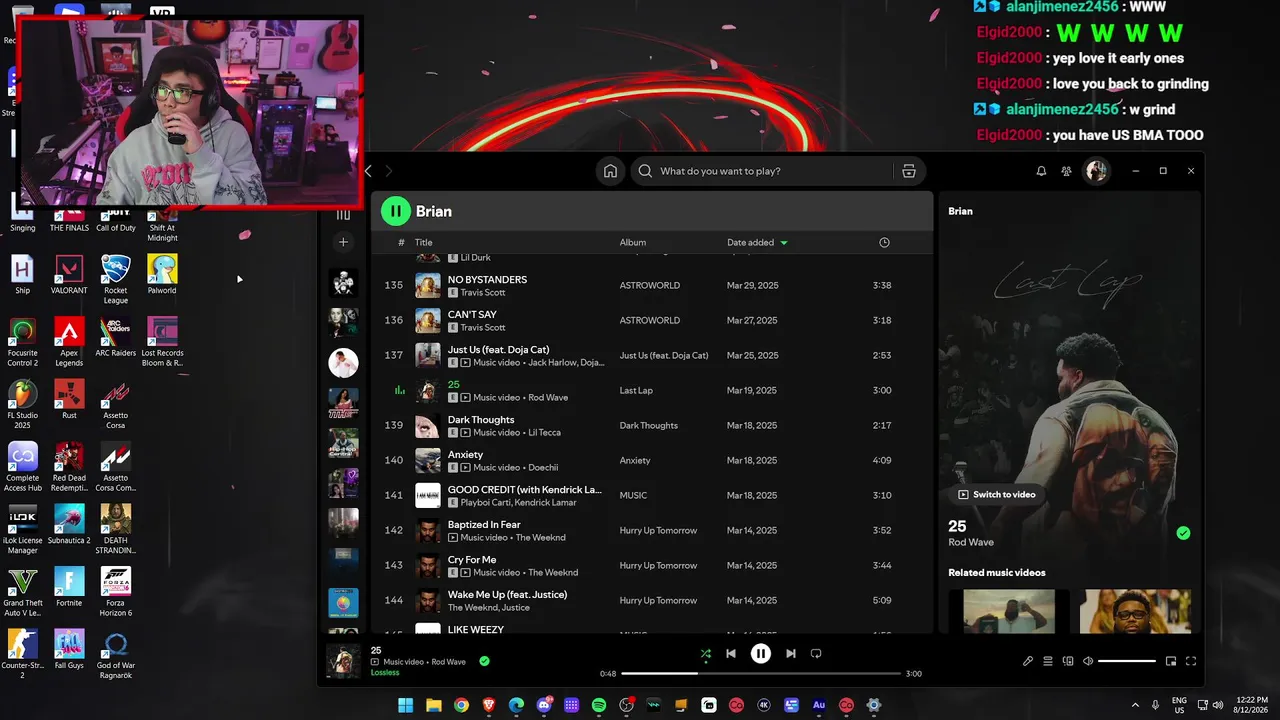
Task: Open the Spotify profile avatar menu
Action: pyautogui.click(x=1097, y=171)
